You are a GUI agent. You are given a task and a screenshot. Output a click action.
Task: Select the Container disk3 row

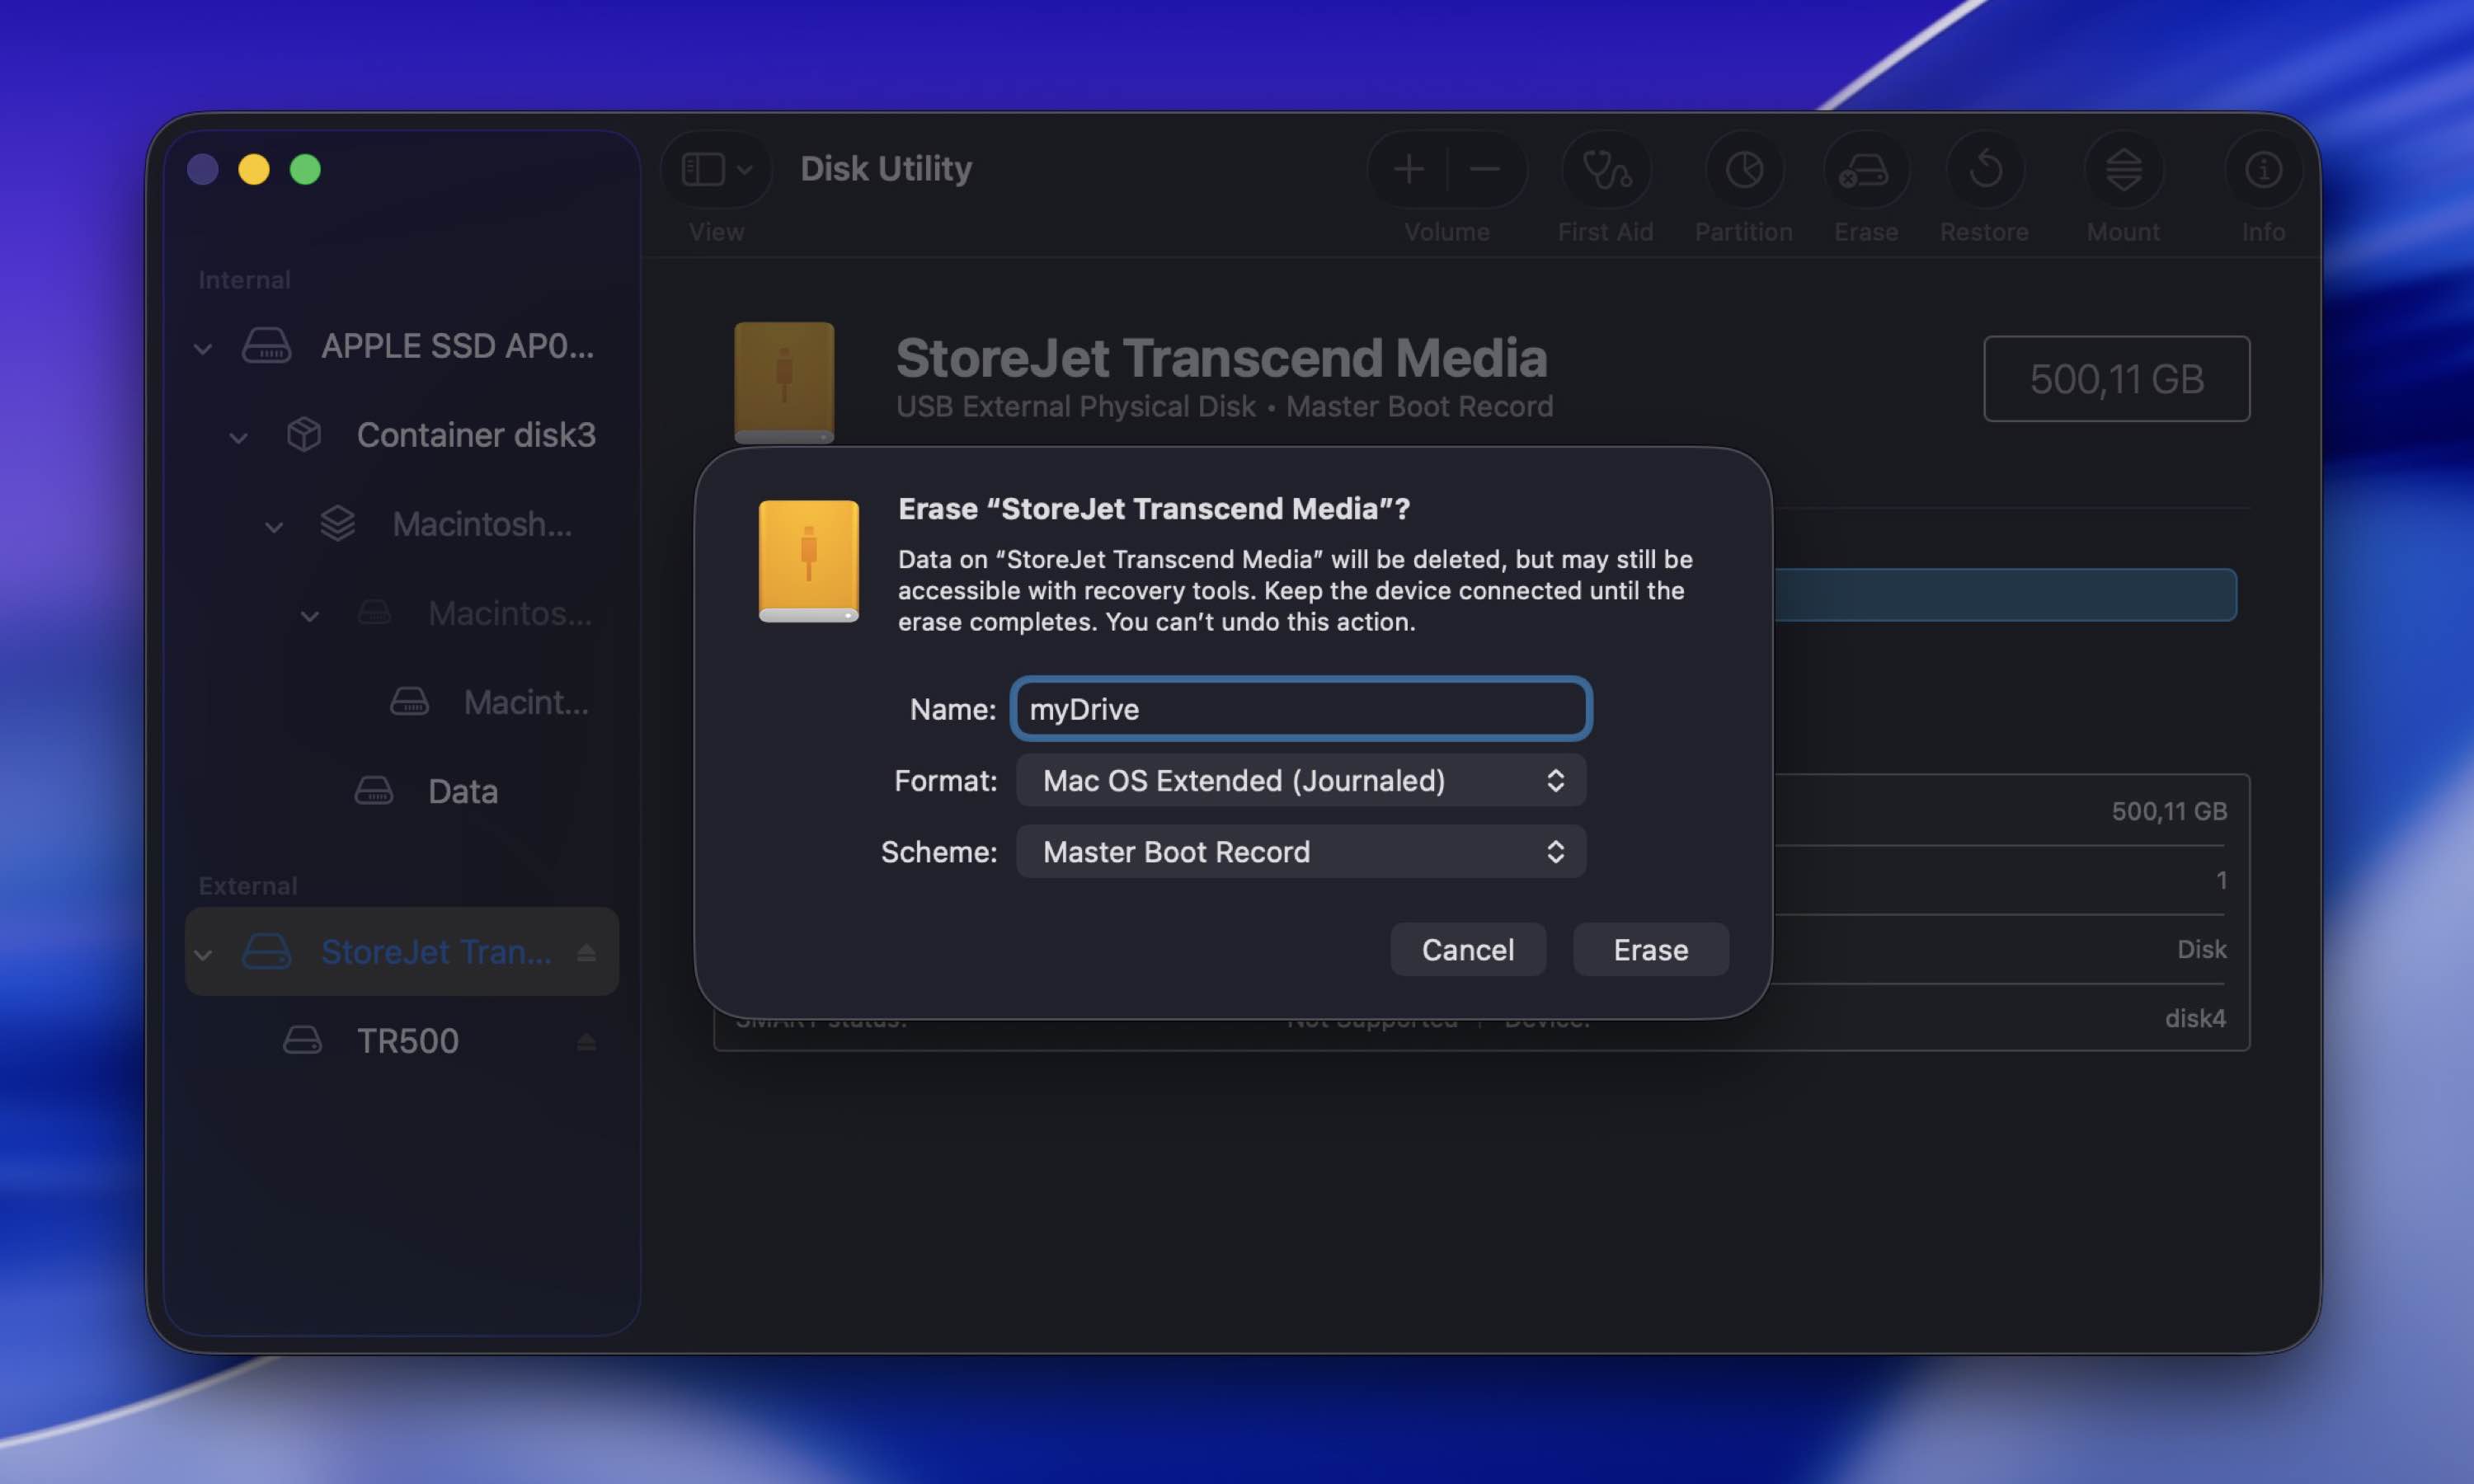402,434
